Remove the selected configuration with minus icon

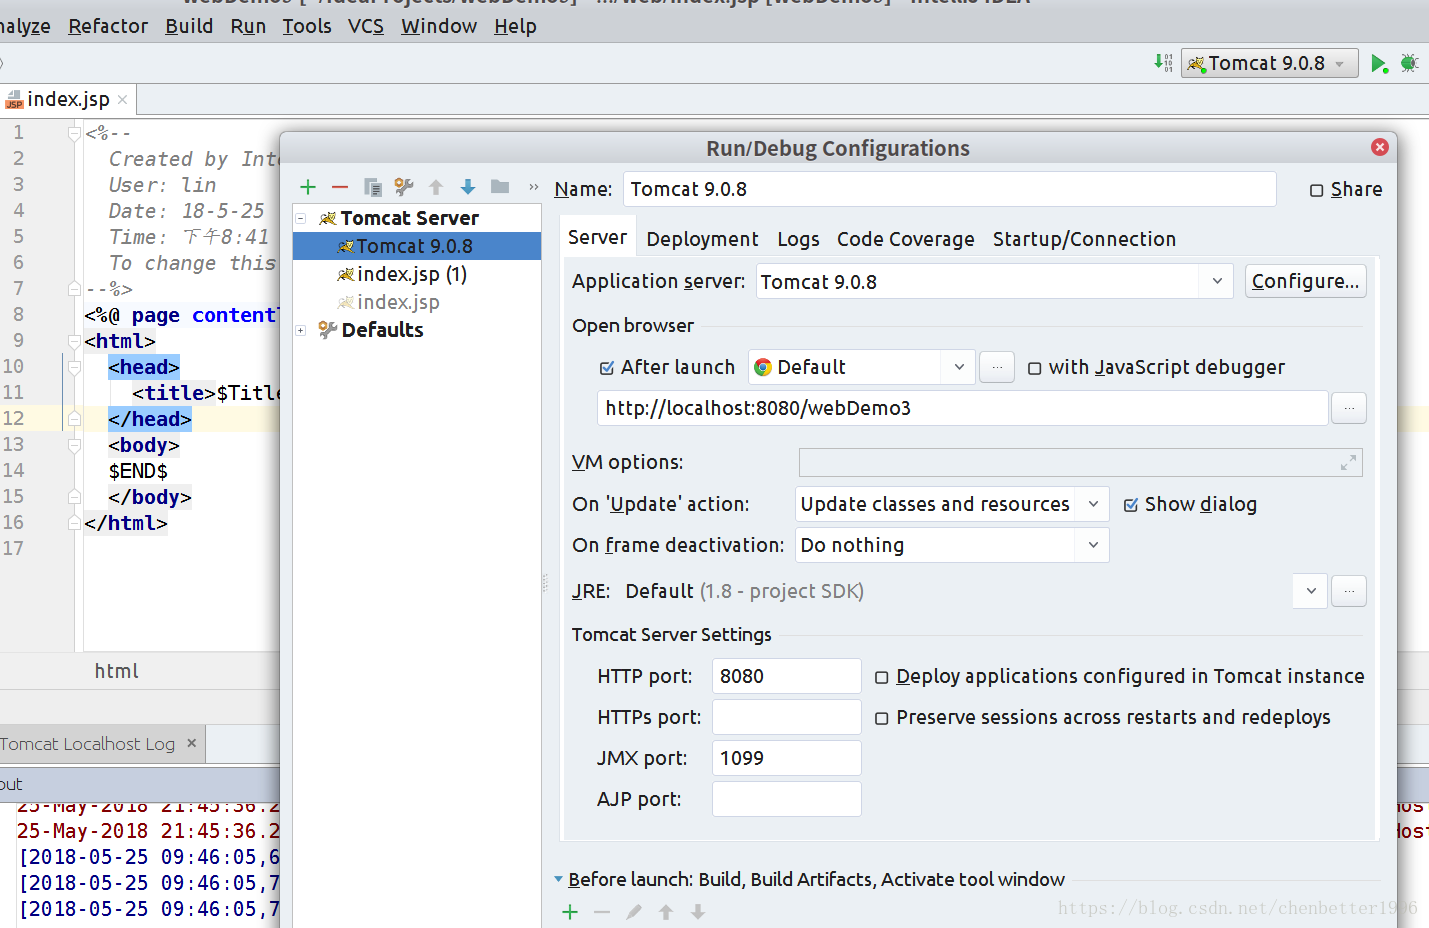(x=340, y=187)
